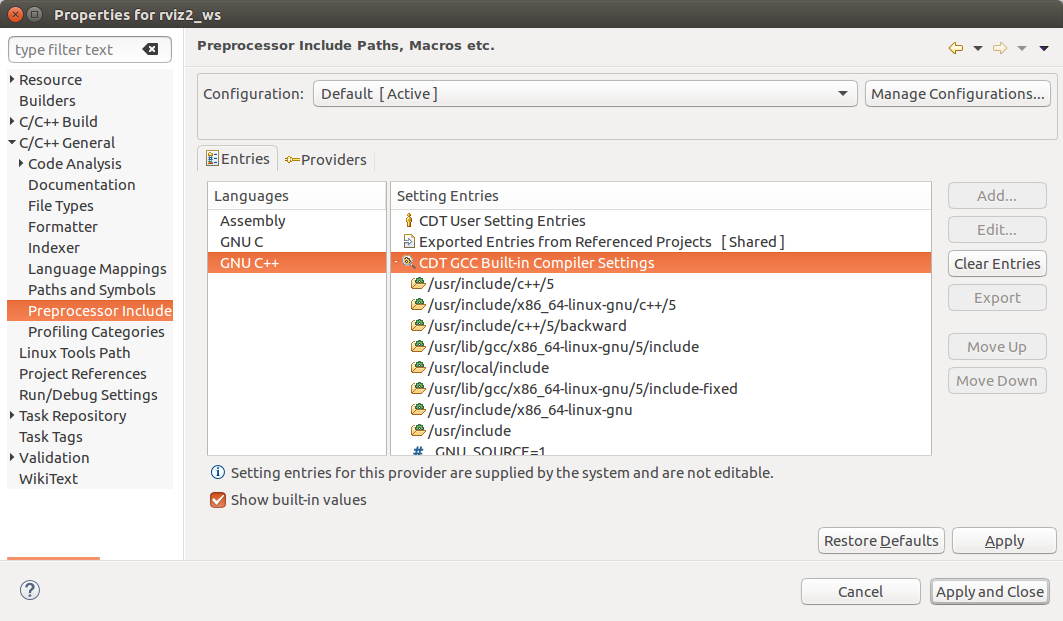
Task: Click the CDT GCC Built-in Compiler Settings icon
Action: coord(409,263)
